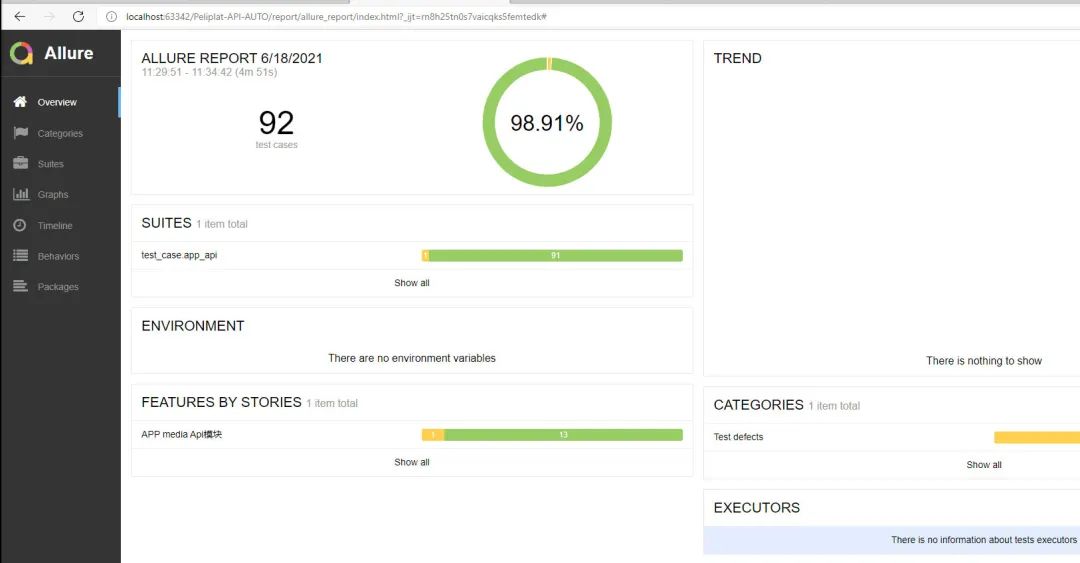
Task: Click 'There is nothing to show' text
Action: point(984,361)
